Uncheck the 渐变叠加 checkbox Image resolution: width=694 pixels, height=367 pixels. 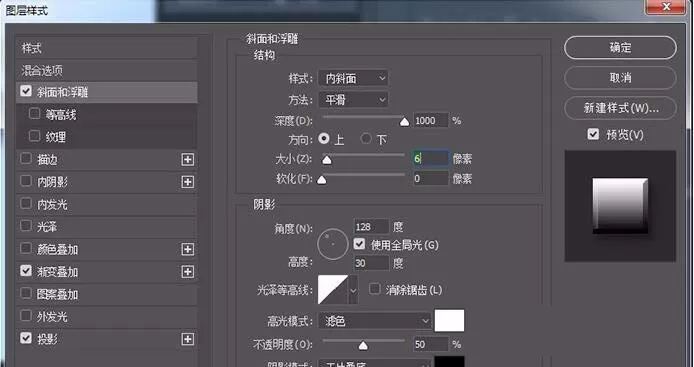pyautogui.click(x=26, y=270)
